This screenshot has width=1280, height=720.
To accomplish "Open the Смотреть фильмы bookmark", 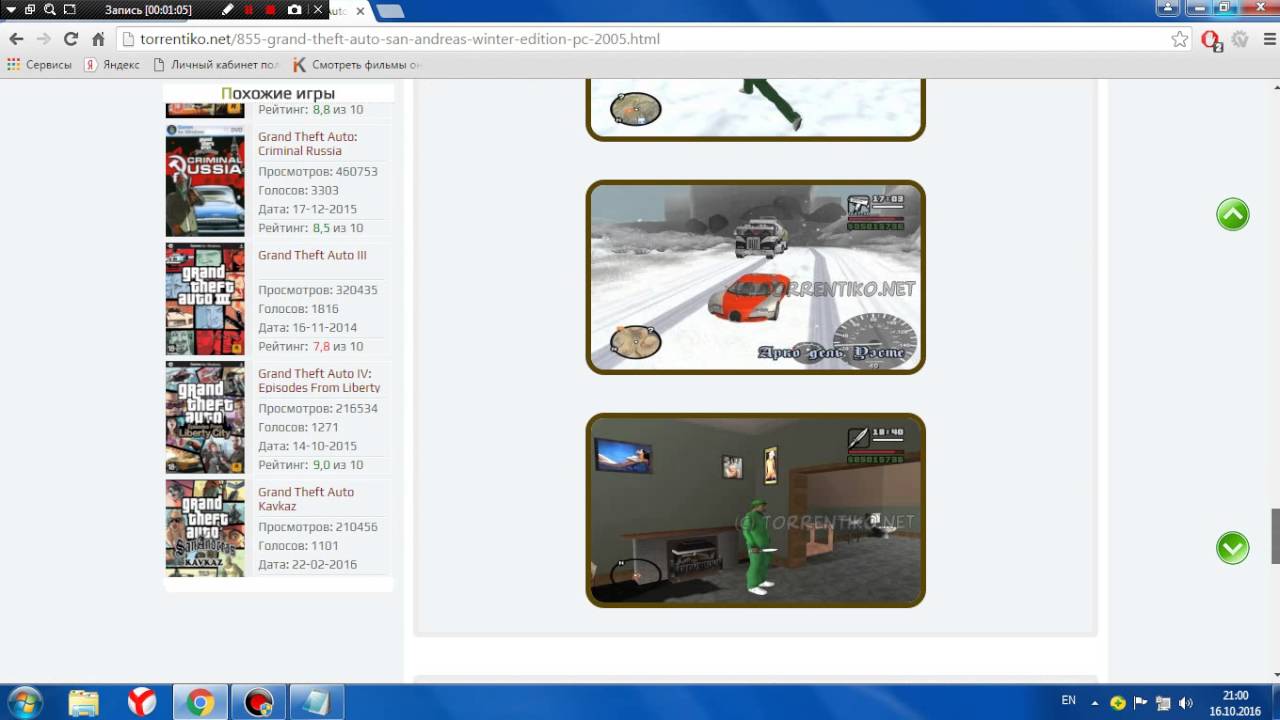I will pyautogui.click(x=356, y=64).
